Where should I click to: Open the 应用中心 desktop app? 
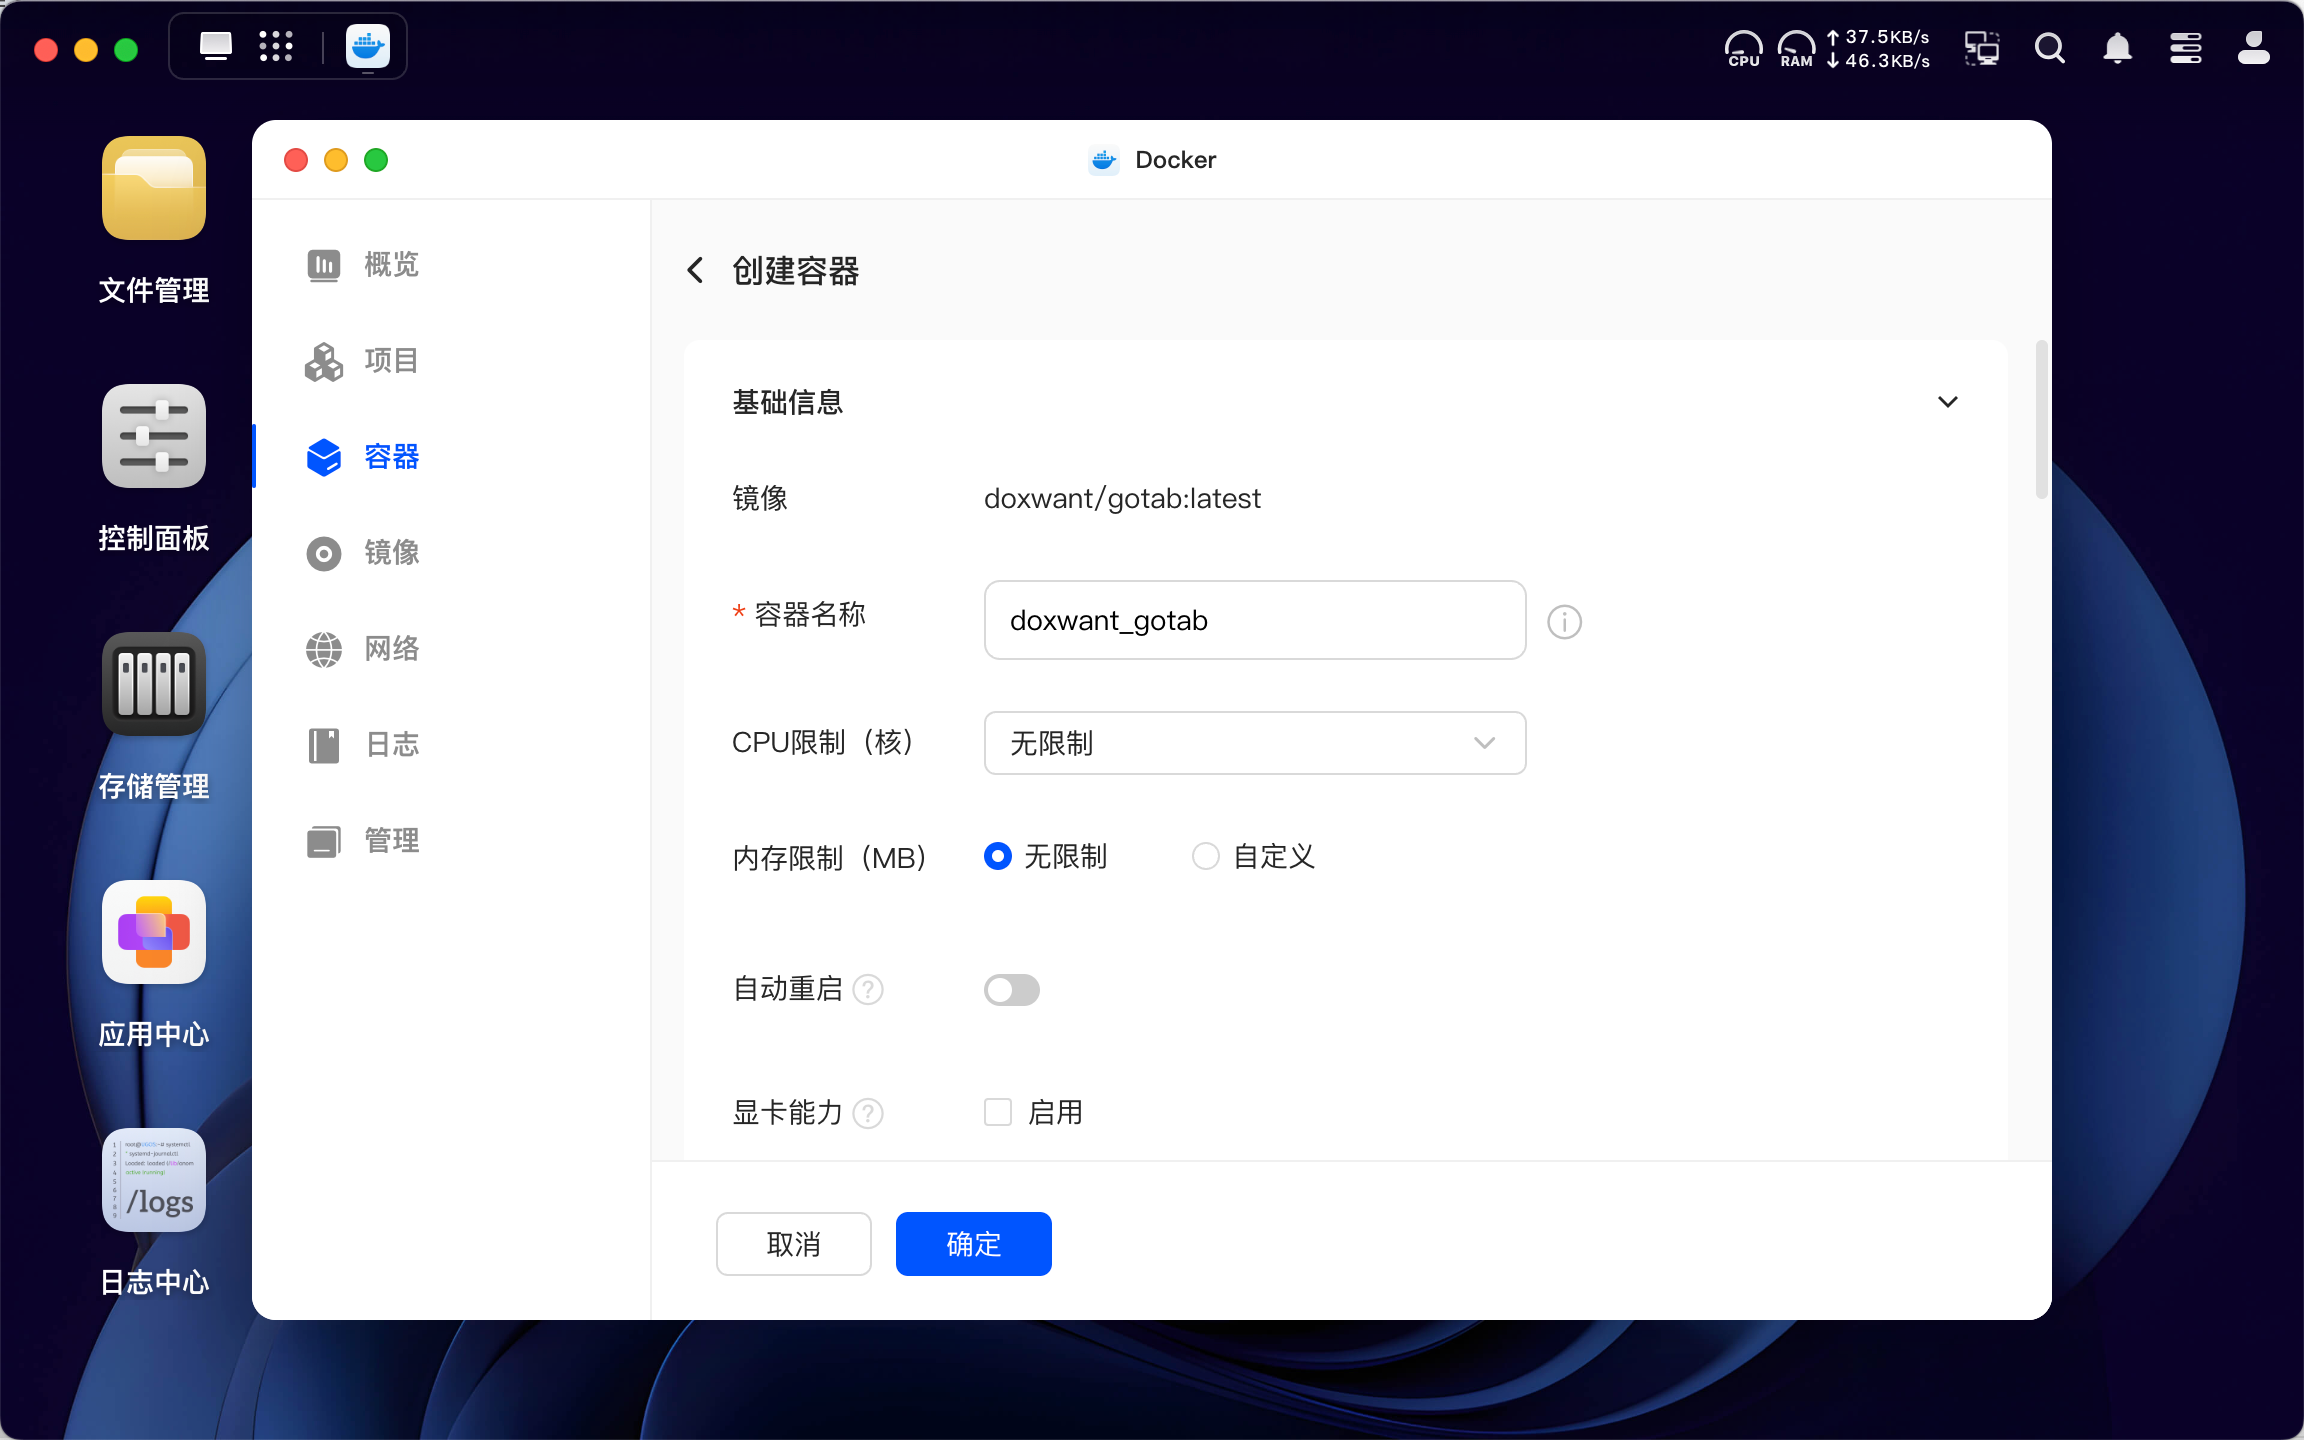(x=154, y=932)
